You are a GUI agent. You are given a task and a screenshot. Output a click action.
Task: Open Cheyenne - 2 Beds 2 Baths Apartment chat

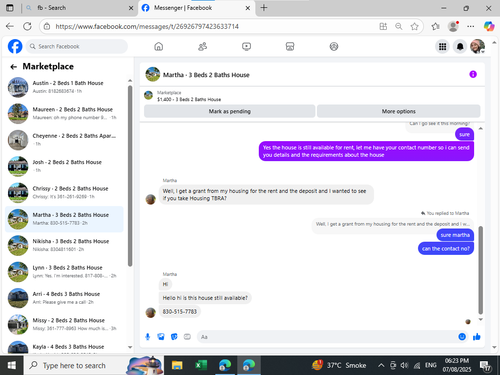pos(64,140)
